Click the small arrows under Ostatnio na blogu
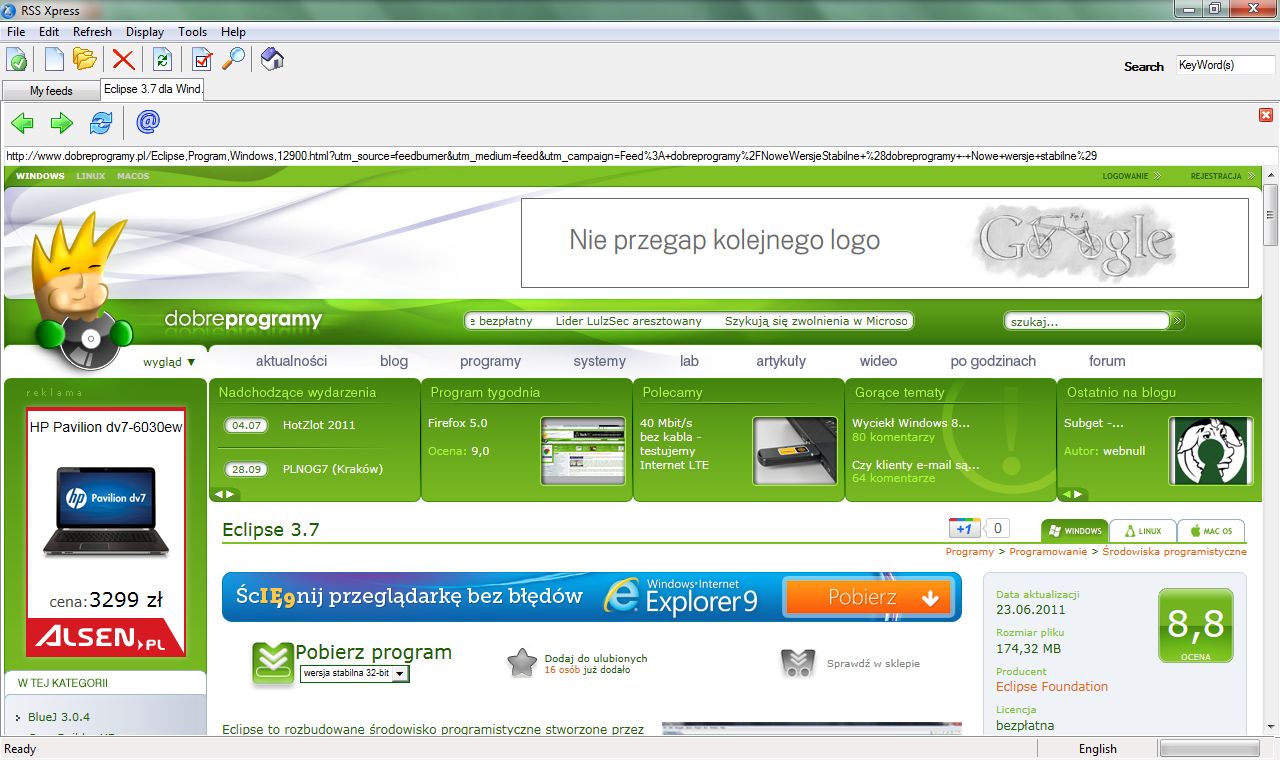 click(1073, 494)
